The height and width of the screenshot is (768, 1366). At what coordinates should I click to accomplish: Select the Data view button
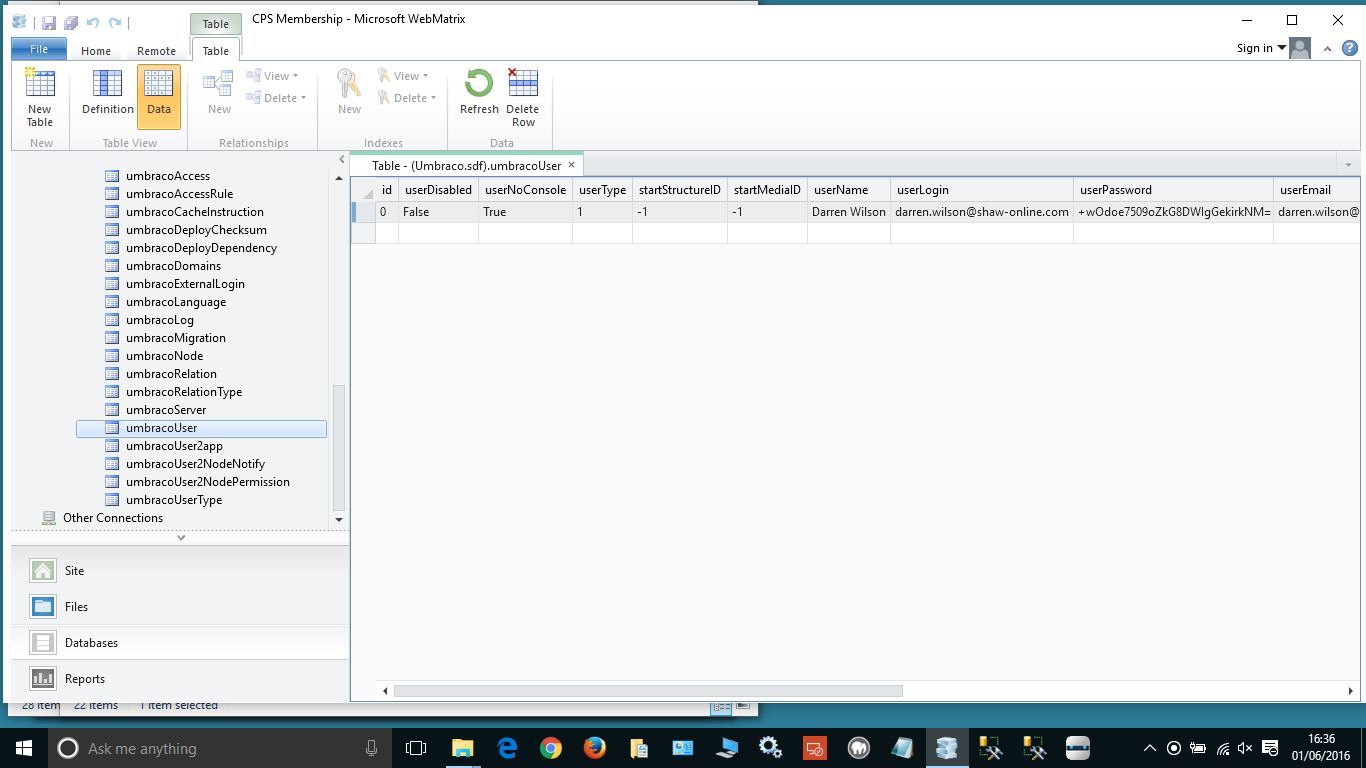159,97
